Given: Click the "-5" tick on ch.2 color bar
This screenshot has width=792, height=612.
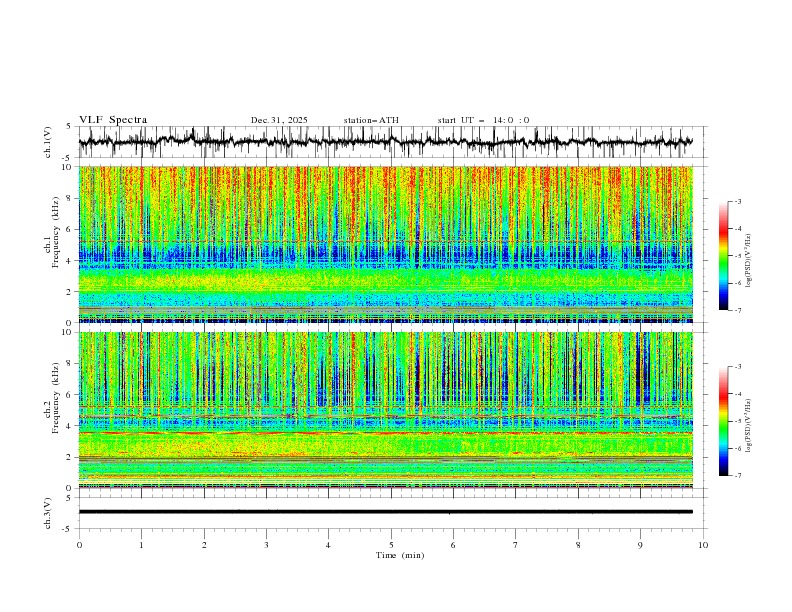Looking at the screenshot, I should tap(738, 421).
